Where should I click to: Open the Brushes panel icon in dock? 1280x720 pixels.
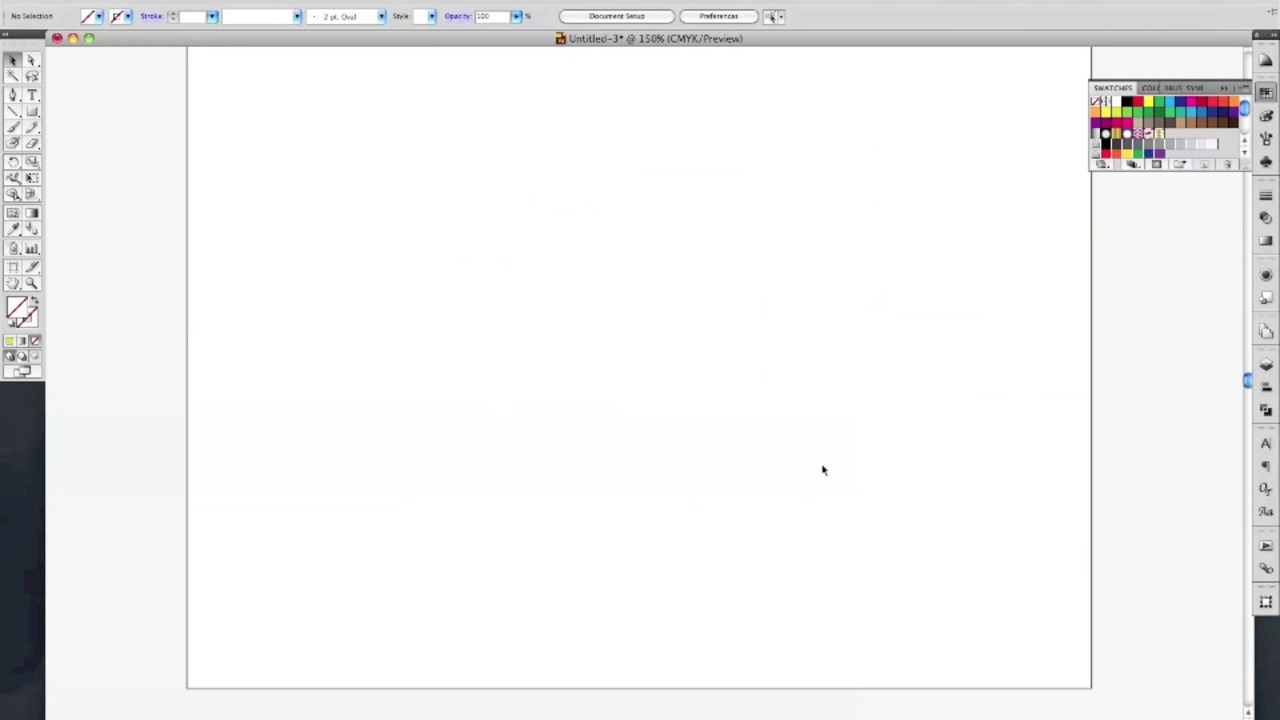click(1266, 138)
